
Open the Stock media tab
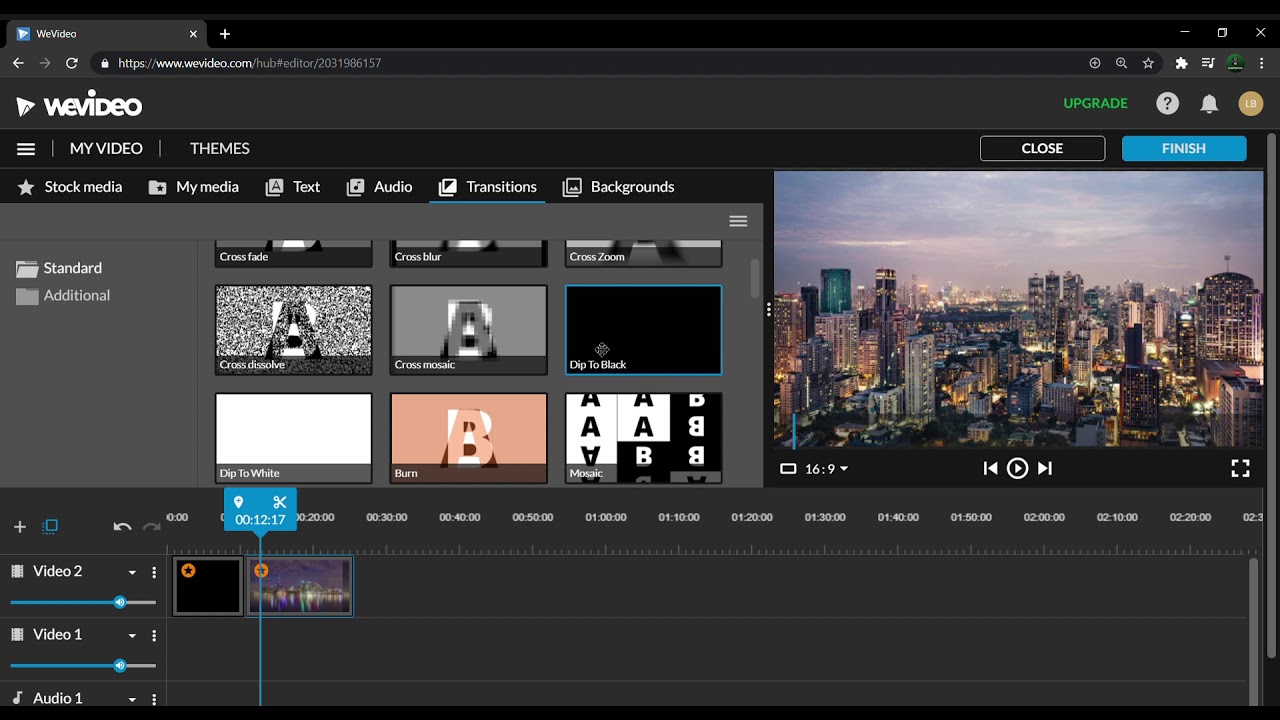click(70, 187)
